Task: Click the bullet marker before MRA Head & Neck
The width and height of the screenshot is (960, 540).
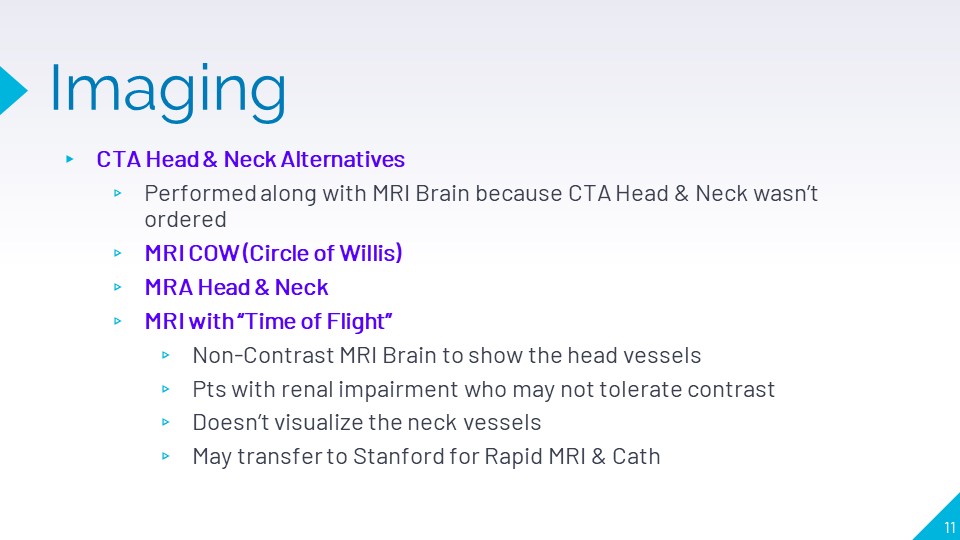Action: [118, 288]
